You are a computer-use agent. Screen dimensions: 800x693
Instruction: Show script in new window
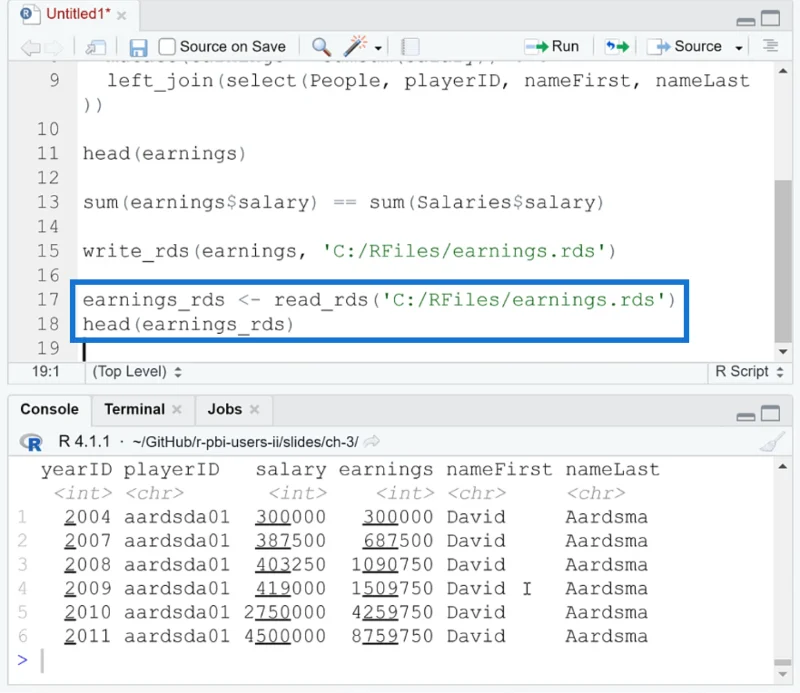(x=95, y=47)
